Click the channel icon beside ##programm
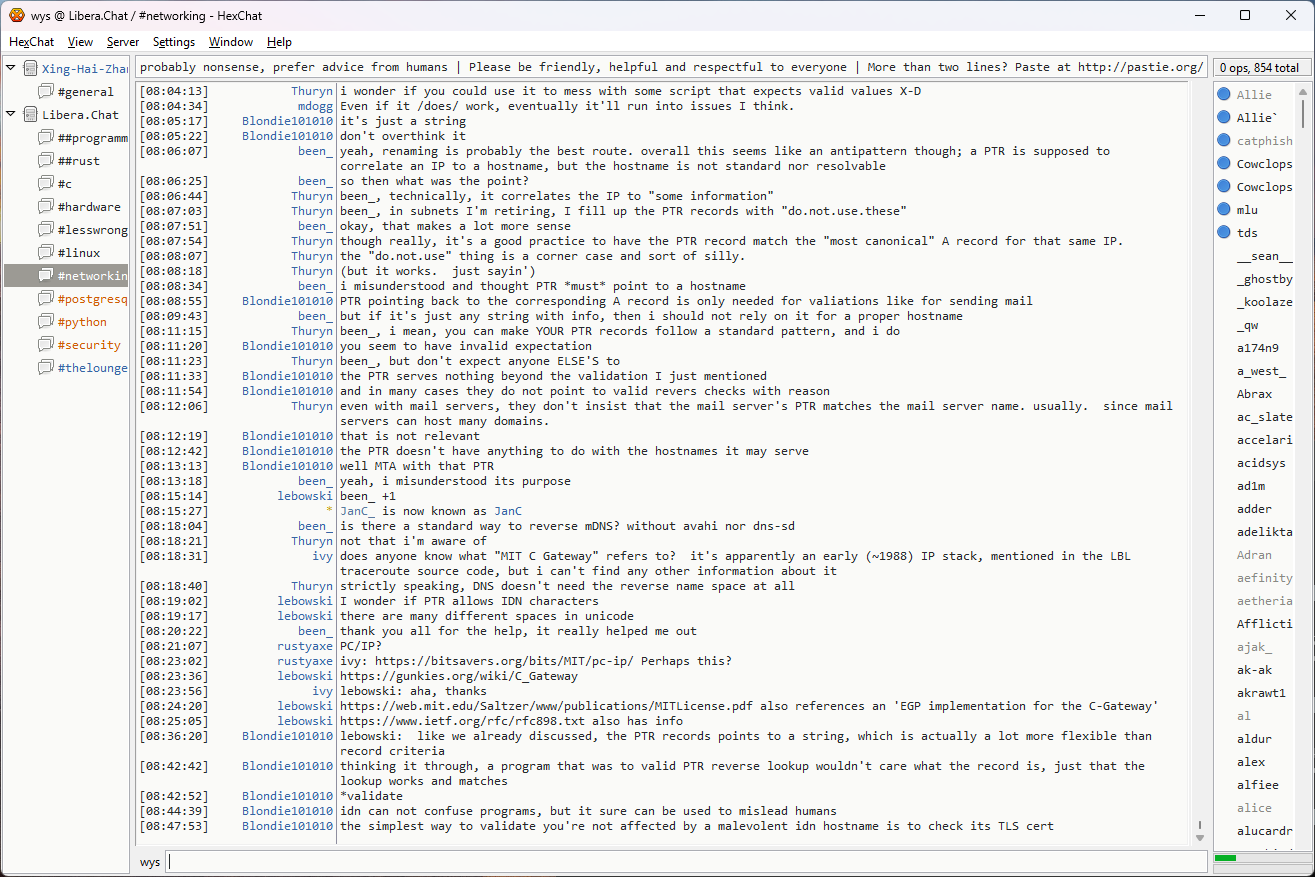1315x877 pixels. (x=46, y=138)
